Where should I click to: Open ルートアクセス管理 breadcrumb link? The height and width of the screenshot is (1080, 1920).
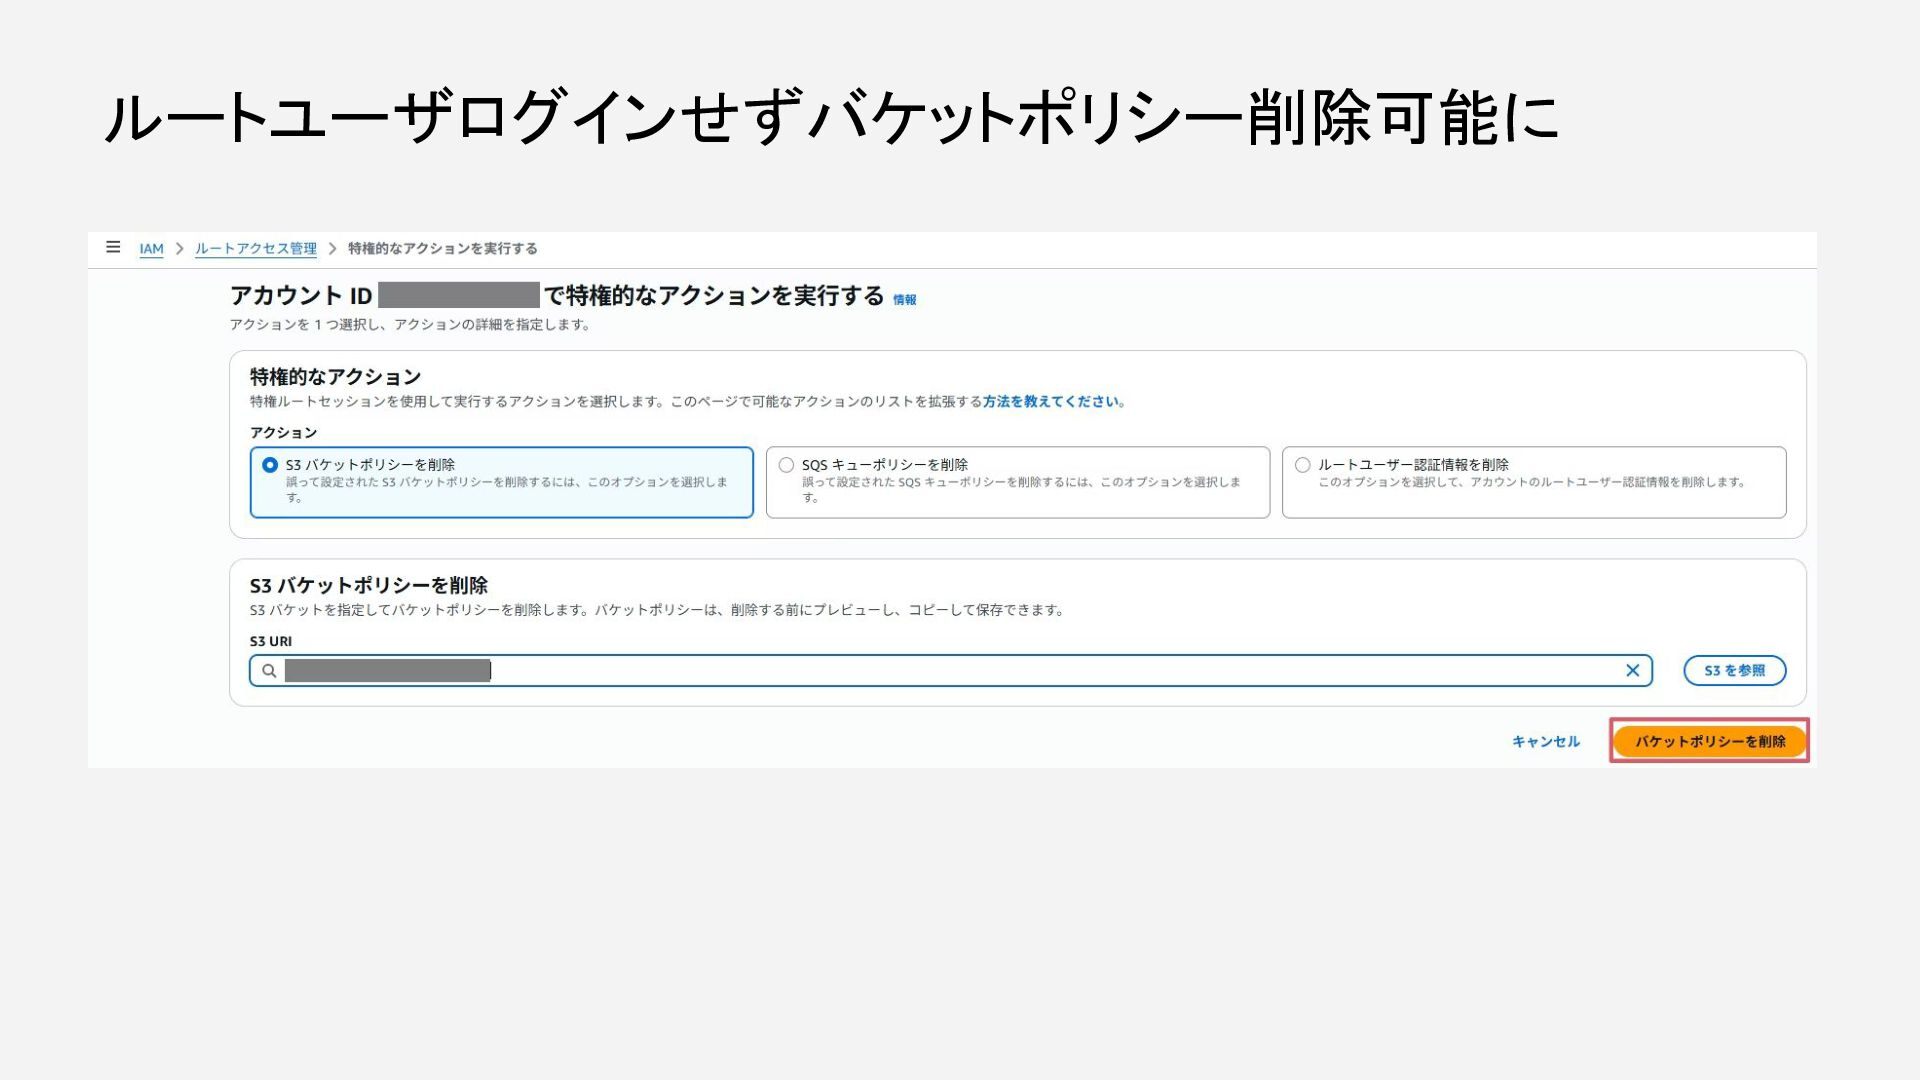(256, 249)
